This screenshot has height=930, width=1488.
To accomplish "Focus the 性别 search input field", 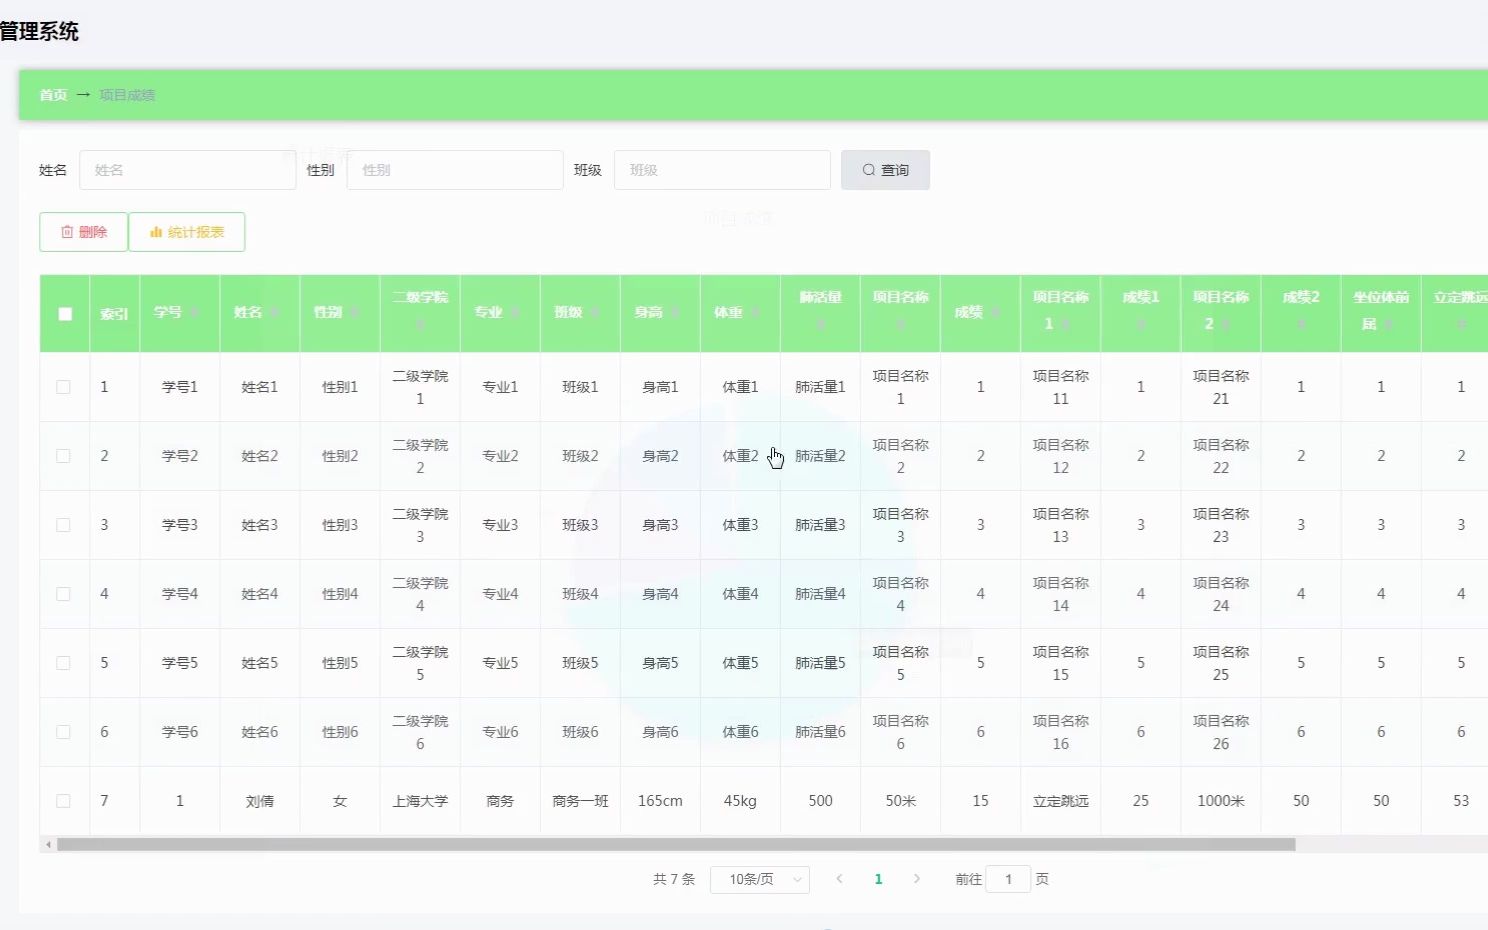I will (455, 170).
